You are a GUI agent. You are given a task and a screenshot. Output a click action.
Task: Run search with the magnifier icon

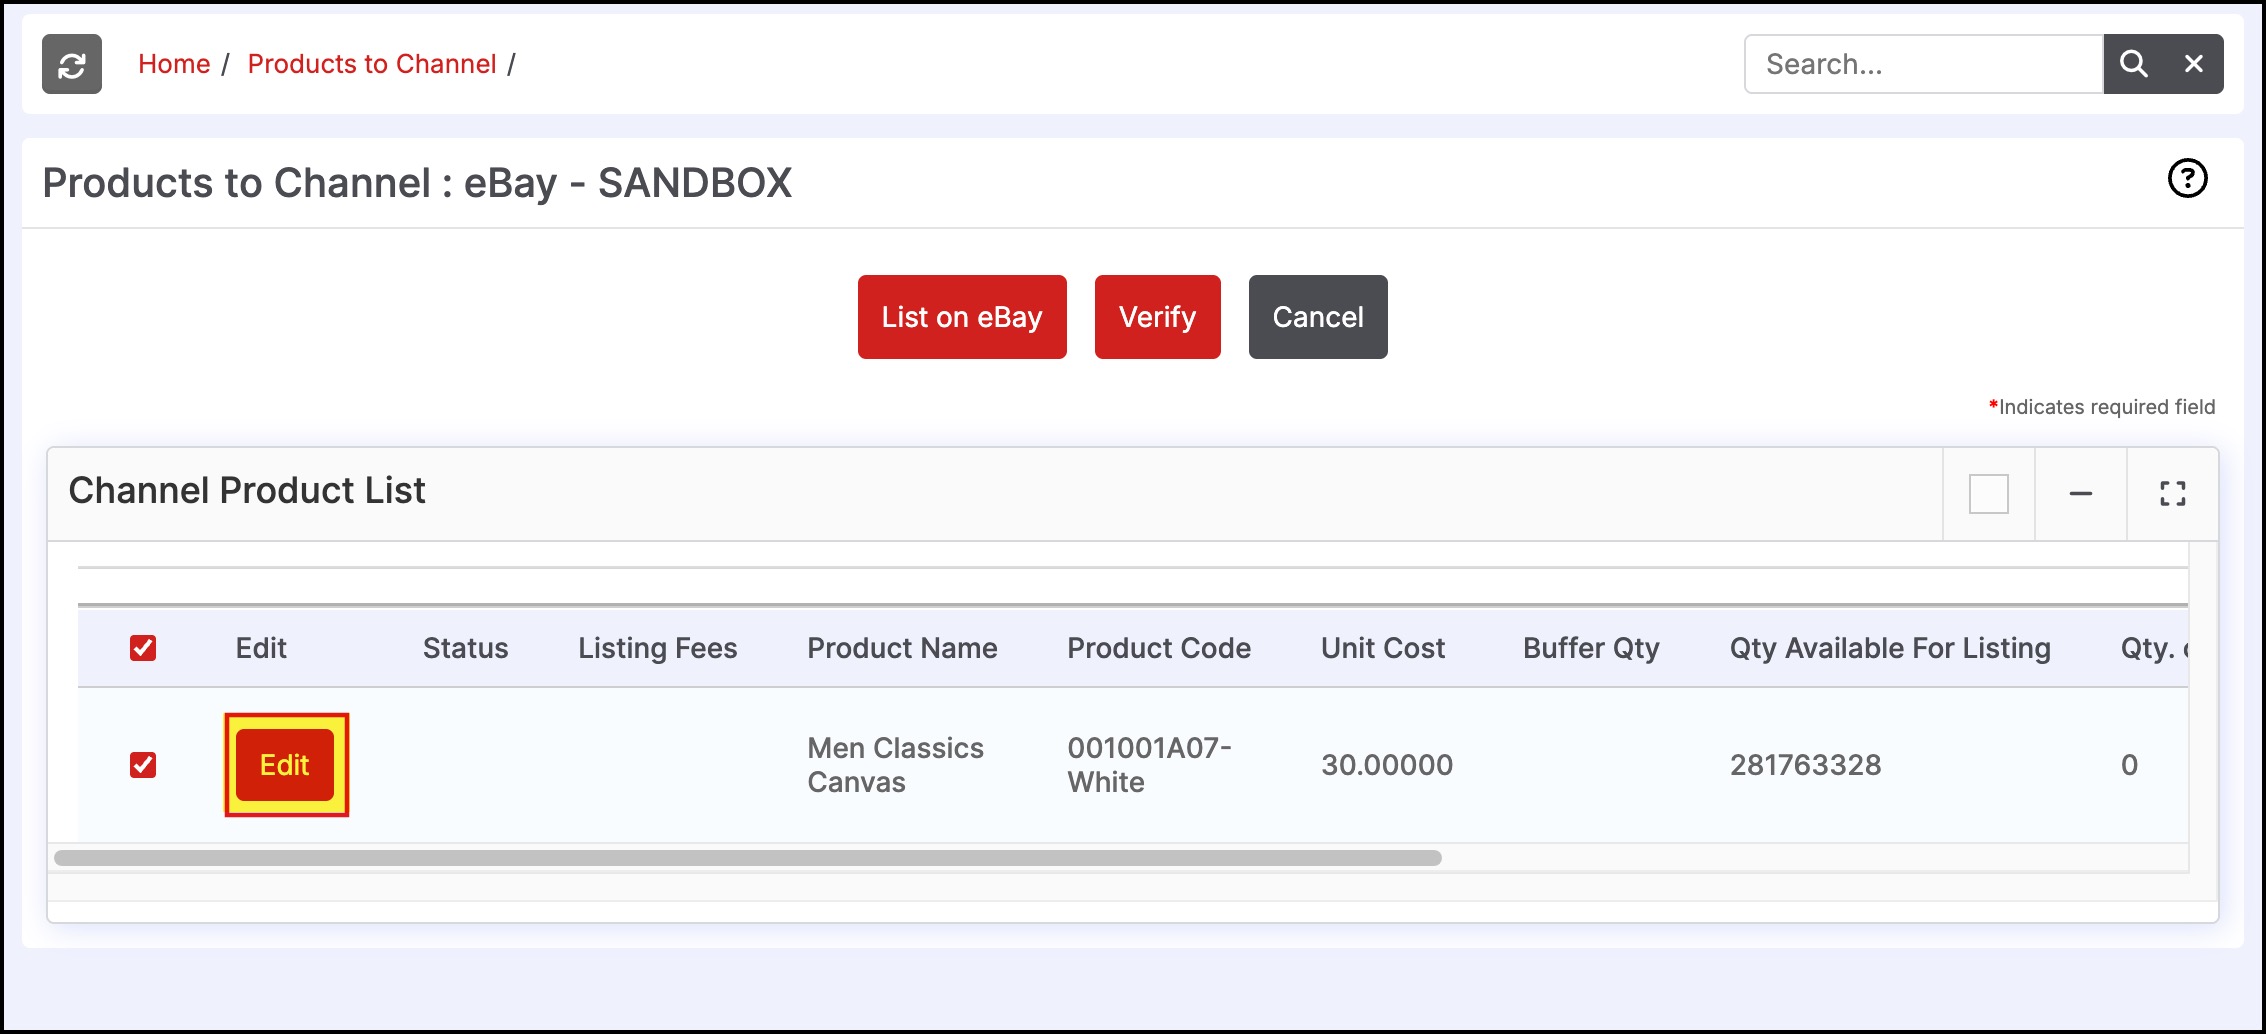(x=2134, y=64)
